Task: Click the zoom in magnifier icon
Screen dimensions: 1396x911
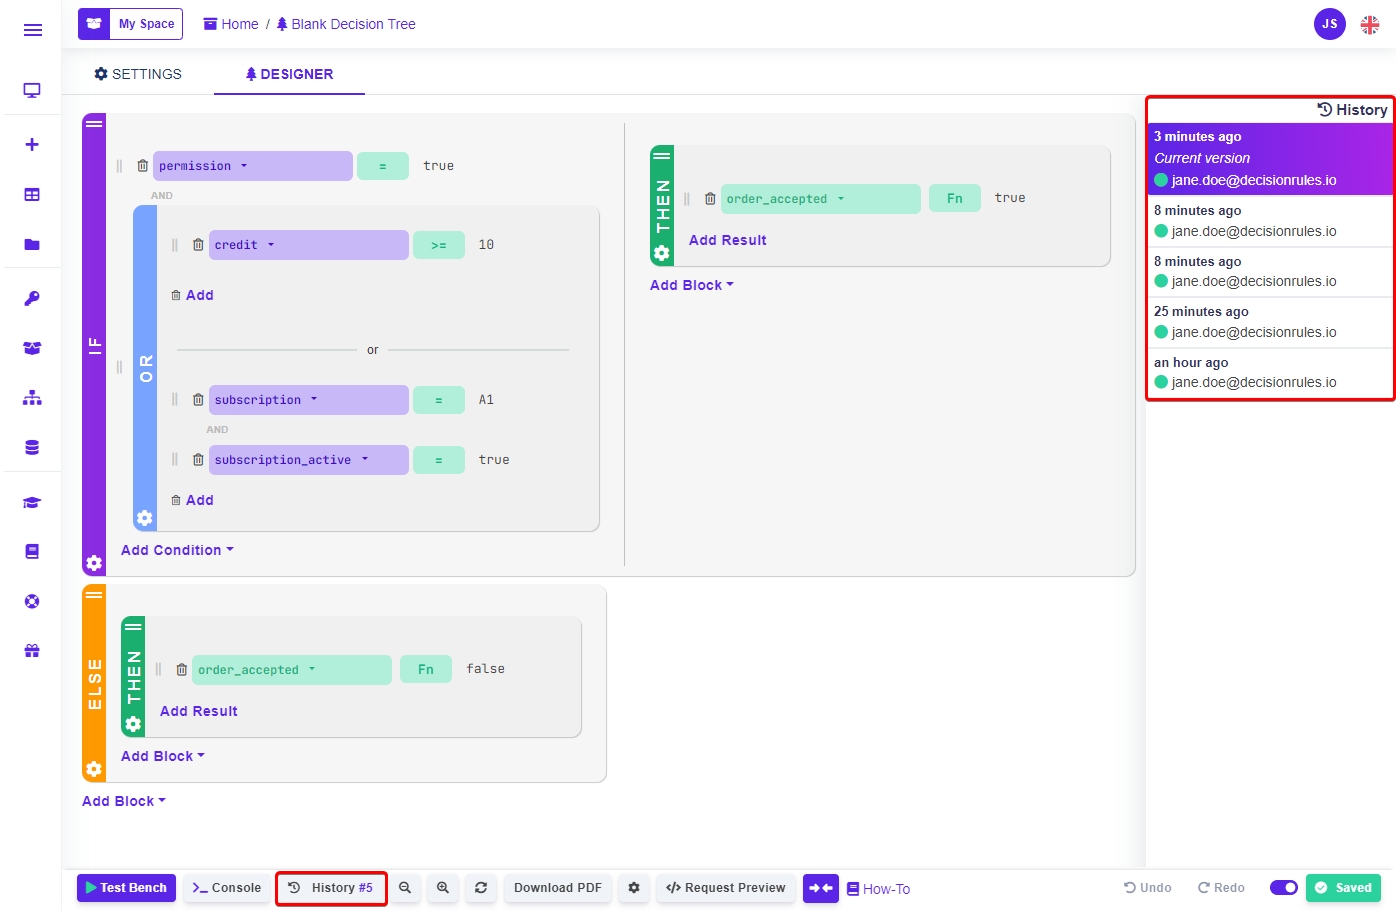Action: pyautogui.click(x=443, y=888)
